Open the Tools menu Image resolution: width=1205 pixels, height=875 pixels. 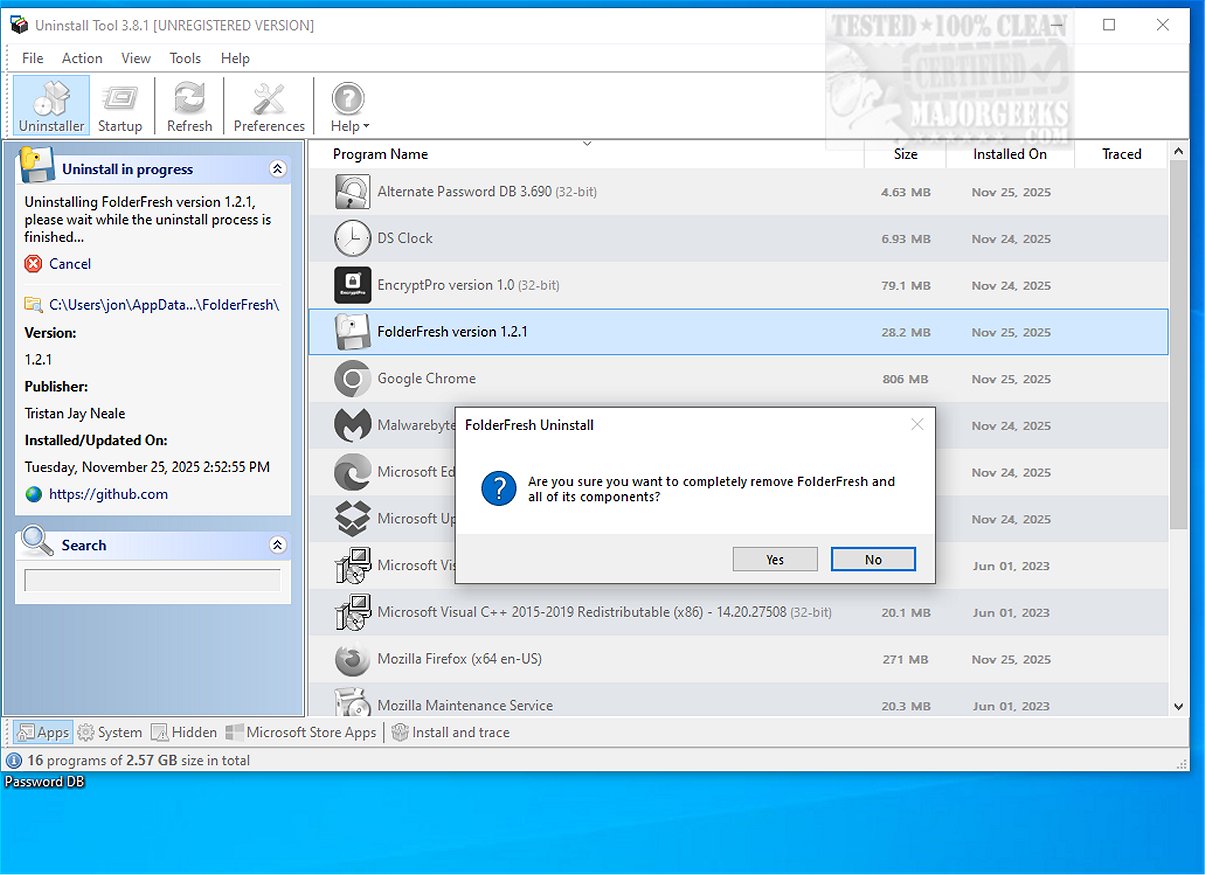pos(185,58)
